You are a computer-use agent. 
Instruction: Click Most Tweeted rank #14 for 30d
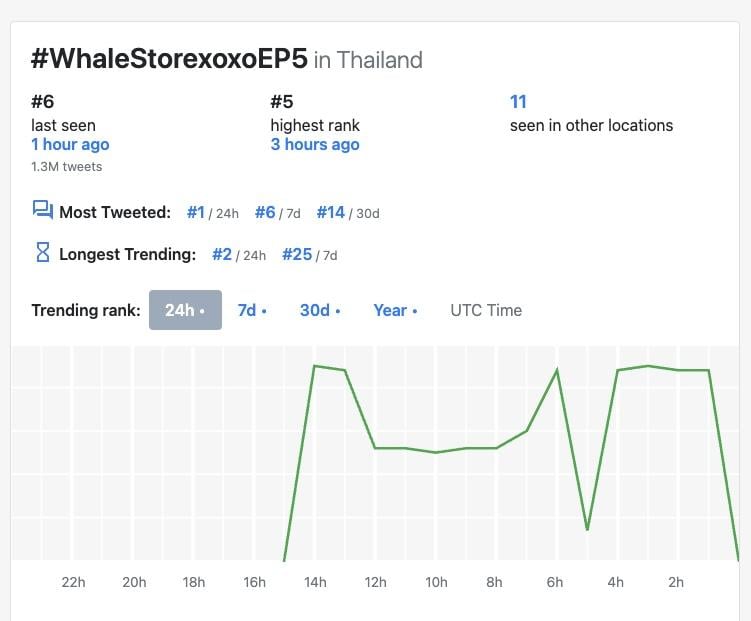point(331,212)
